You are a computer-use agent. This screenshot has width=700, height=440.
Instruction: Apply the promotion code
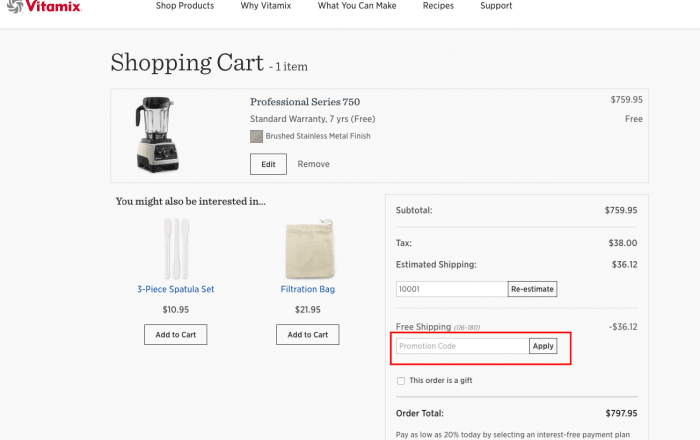[543, 346]
